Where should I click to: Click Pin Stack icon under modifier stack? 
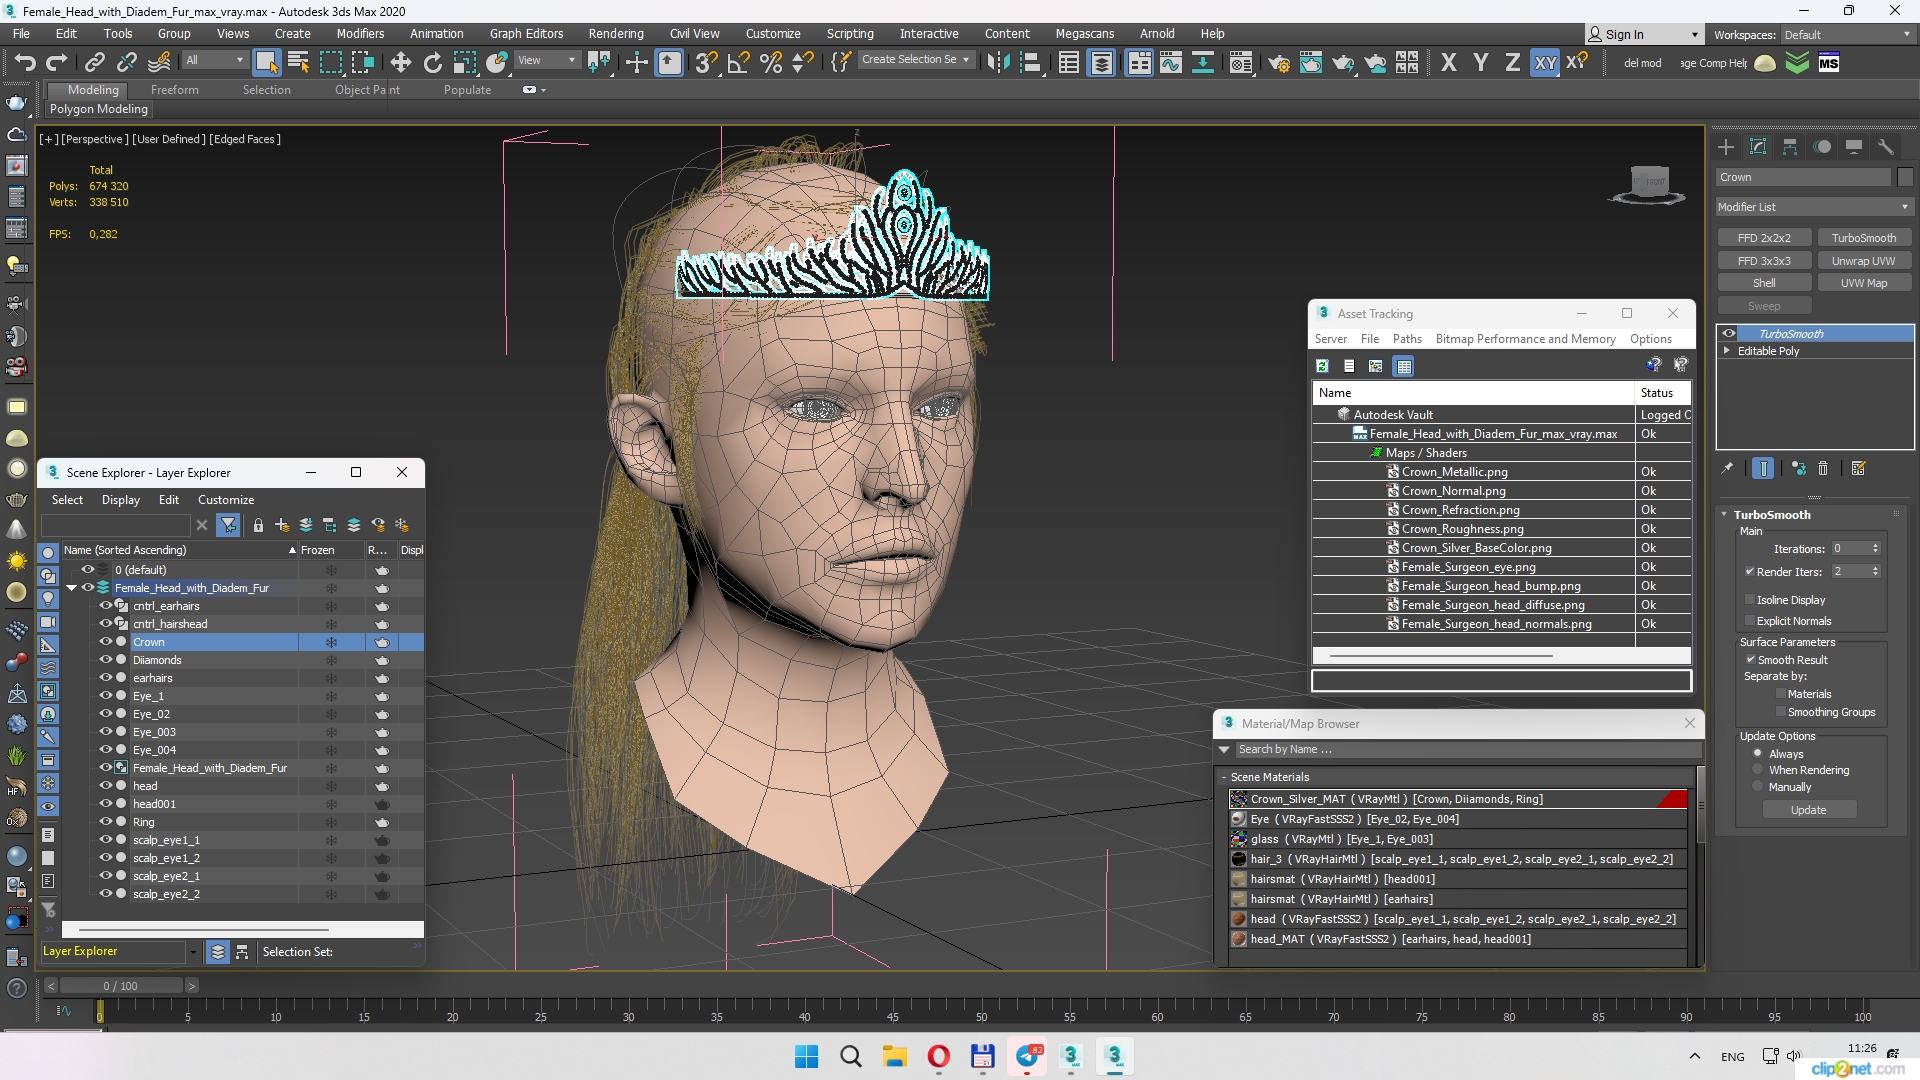tap(1727, 468)
